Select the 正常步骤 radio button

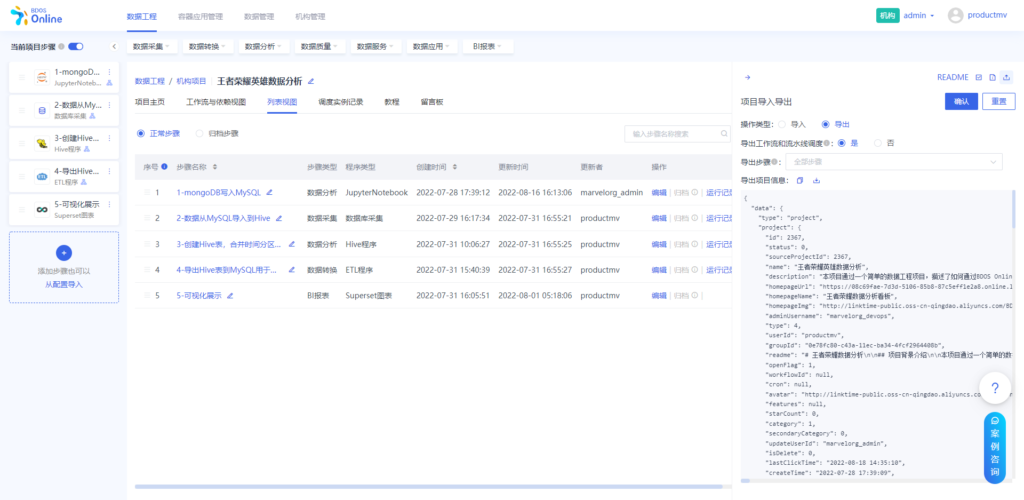(140, 133)
